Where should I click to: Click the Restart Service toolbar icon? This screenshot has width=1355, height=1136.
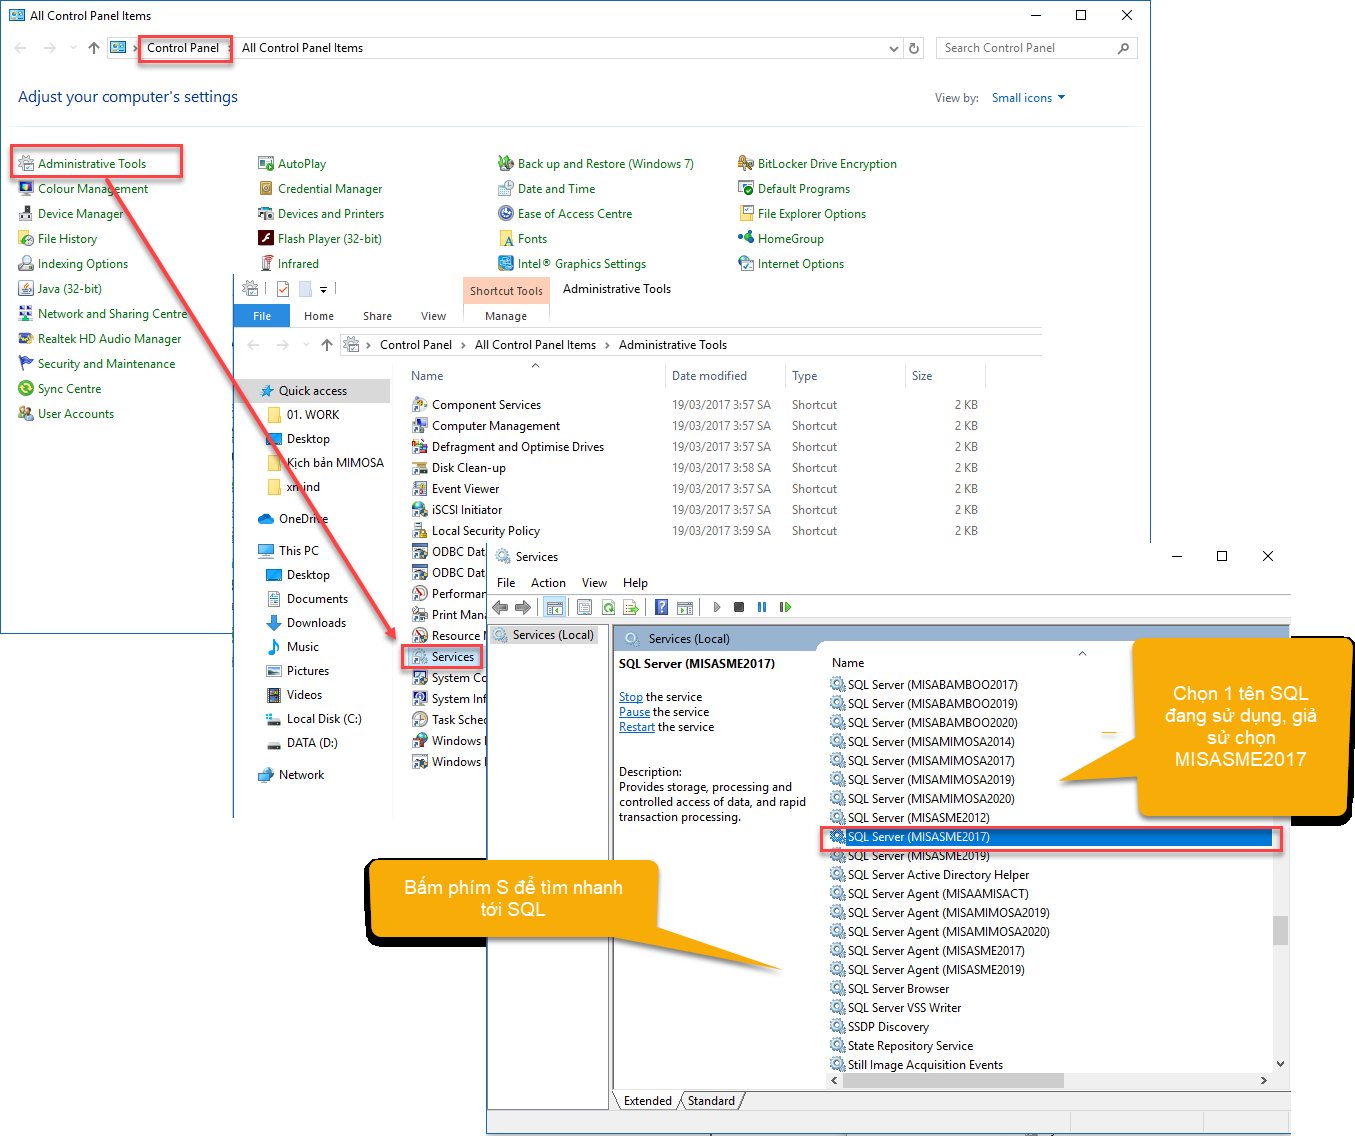[x=785, y=607]
